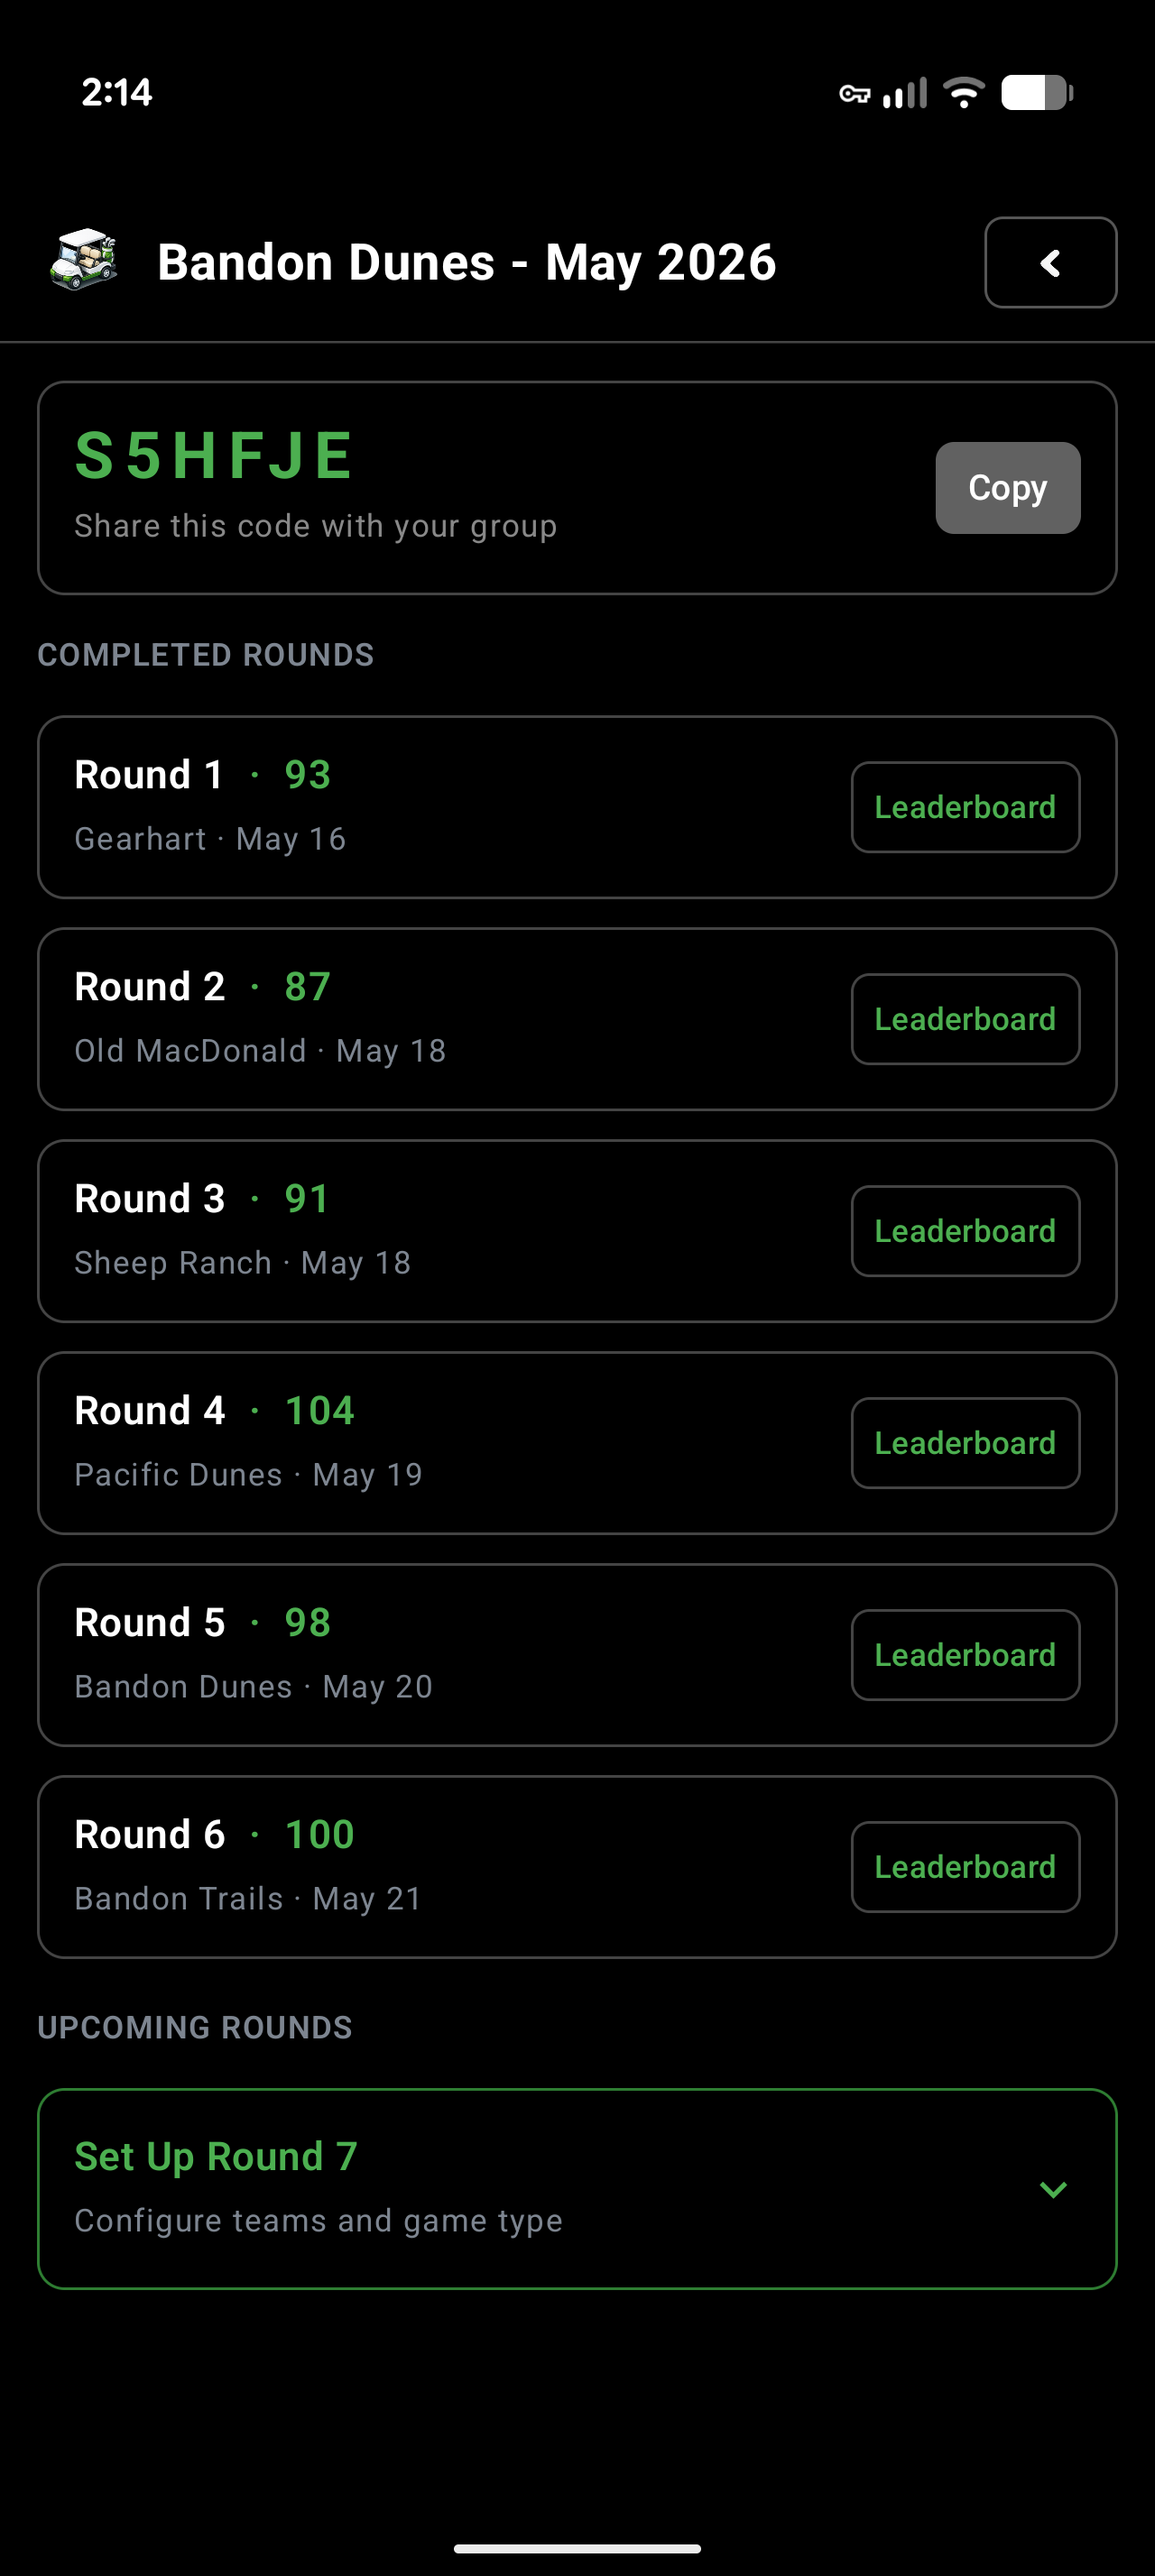Tap the VPN key status icon
1155x2576 pixels.
[x=854, y=94]
